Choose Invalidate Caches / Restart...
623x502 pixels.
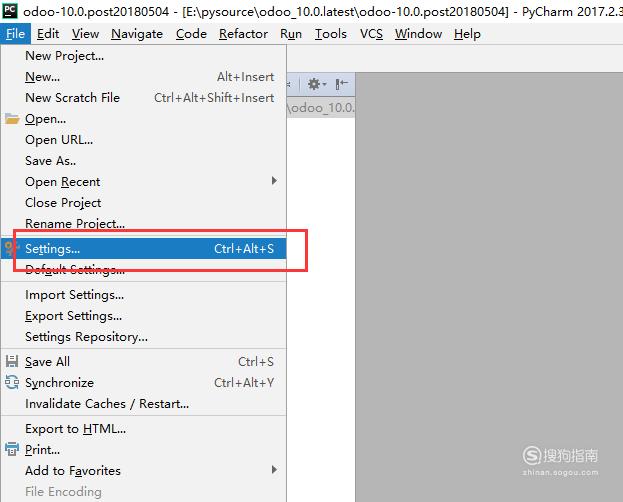pyautogui.click(x=143, y=404)
